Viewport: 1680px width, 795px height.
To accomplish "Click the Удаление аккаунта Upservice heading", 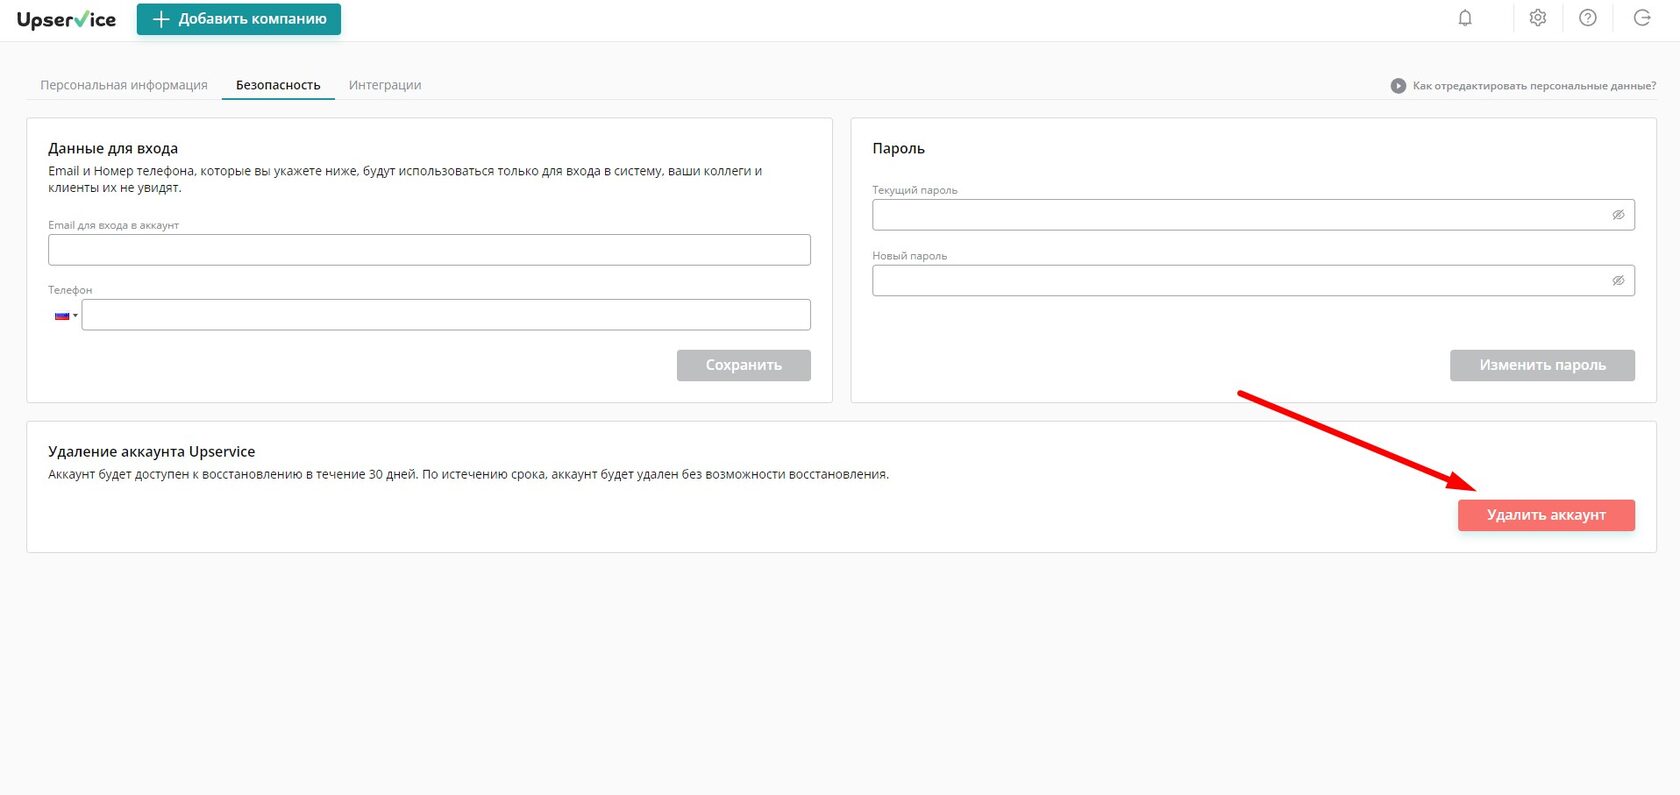I will [x=152, y=452].
